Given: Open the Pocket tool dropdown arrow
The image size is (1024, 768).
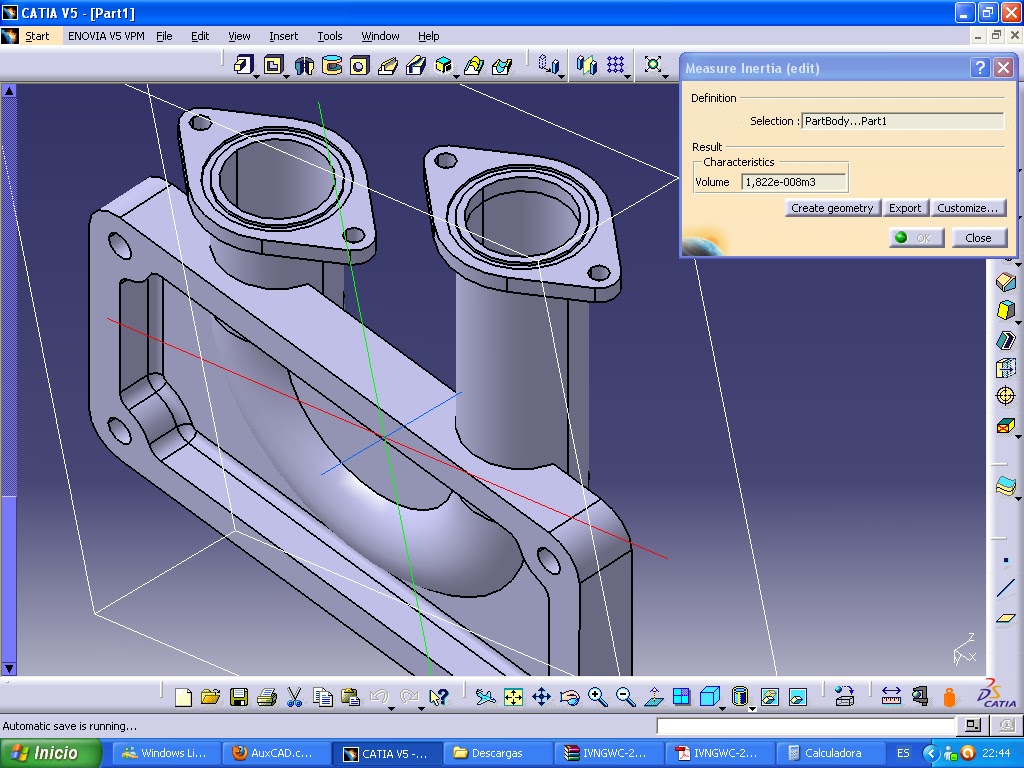Looking at the screenshot, I should pyautogui.click(x=287, y=76).
